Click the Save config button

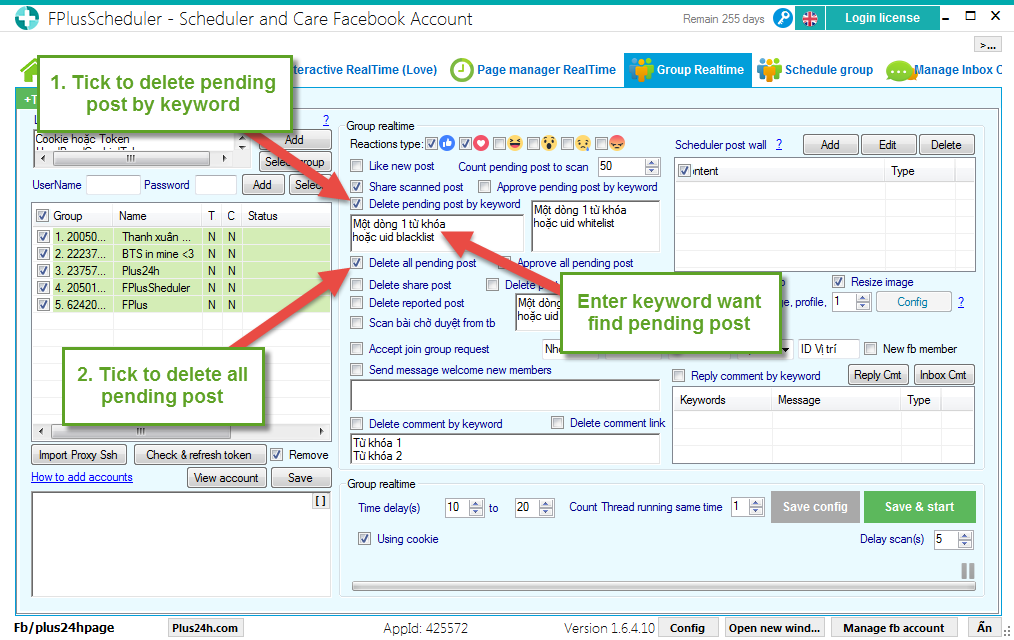pyautogui.click(x=815, y=507)
